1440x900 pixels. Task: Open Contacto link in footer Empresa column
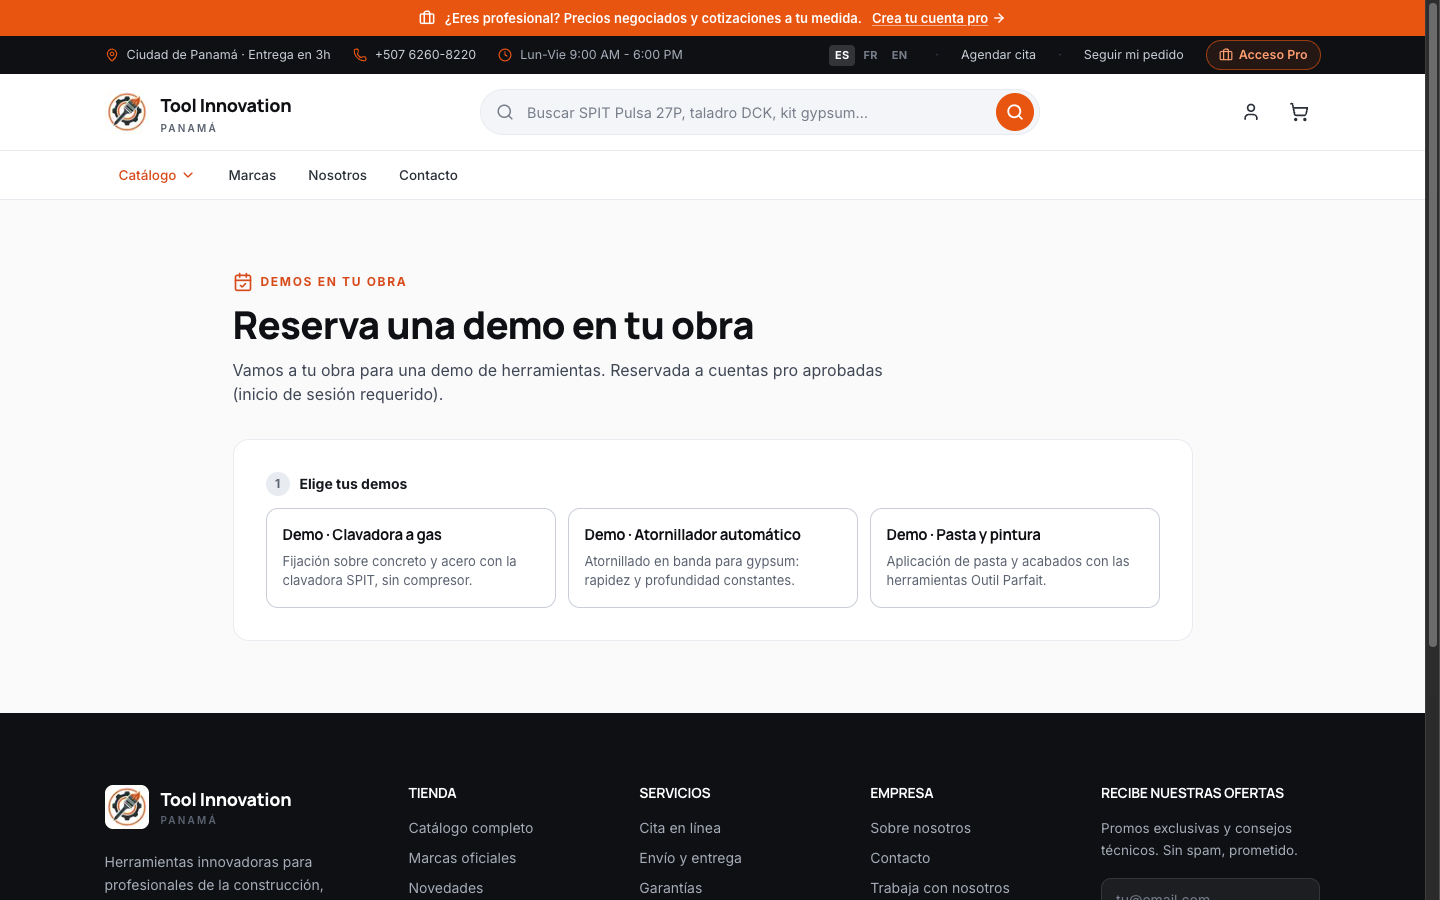click(x=900, y=858)
